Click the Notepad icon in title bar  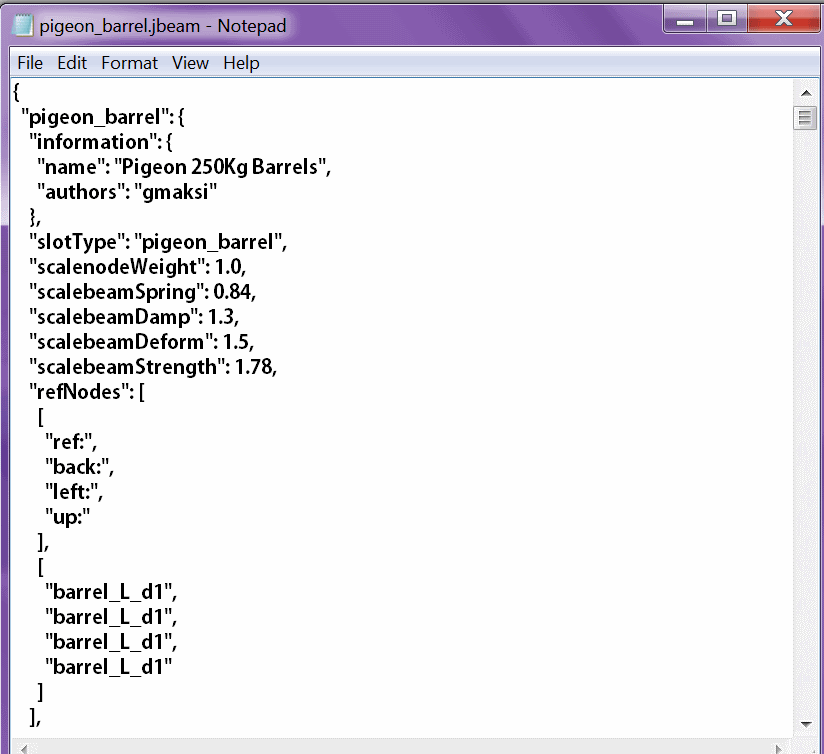[x=23, y=25]
